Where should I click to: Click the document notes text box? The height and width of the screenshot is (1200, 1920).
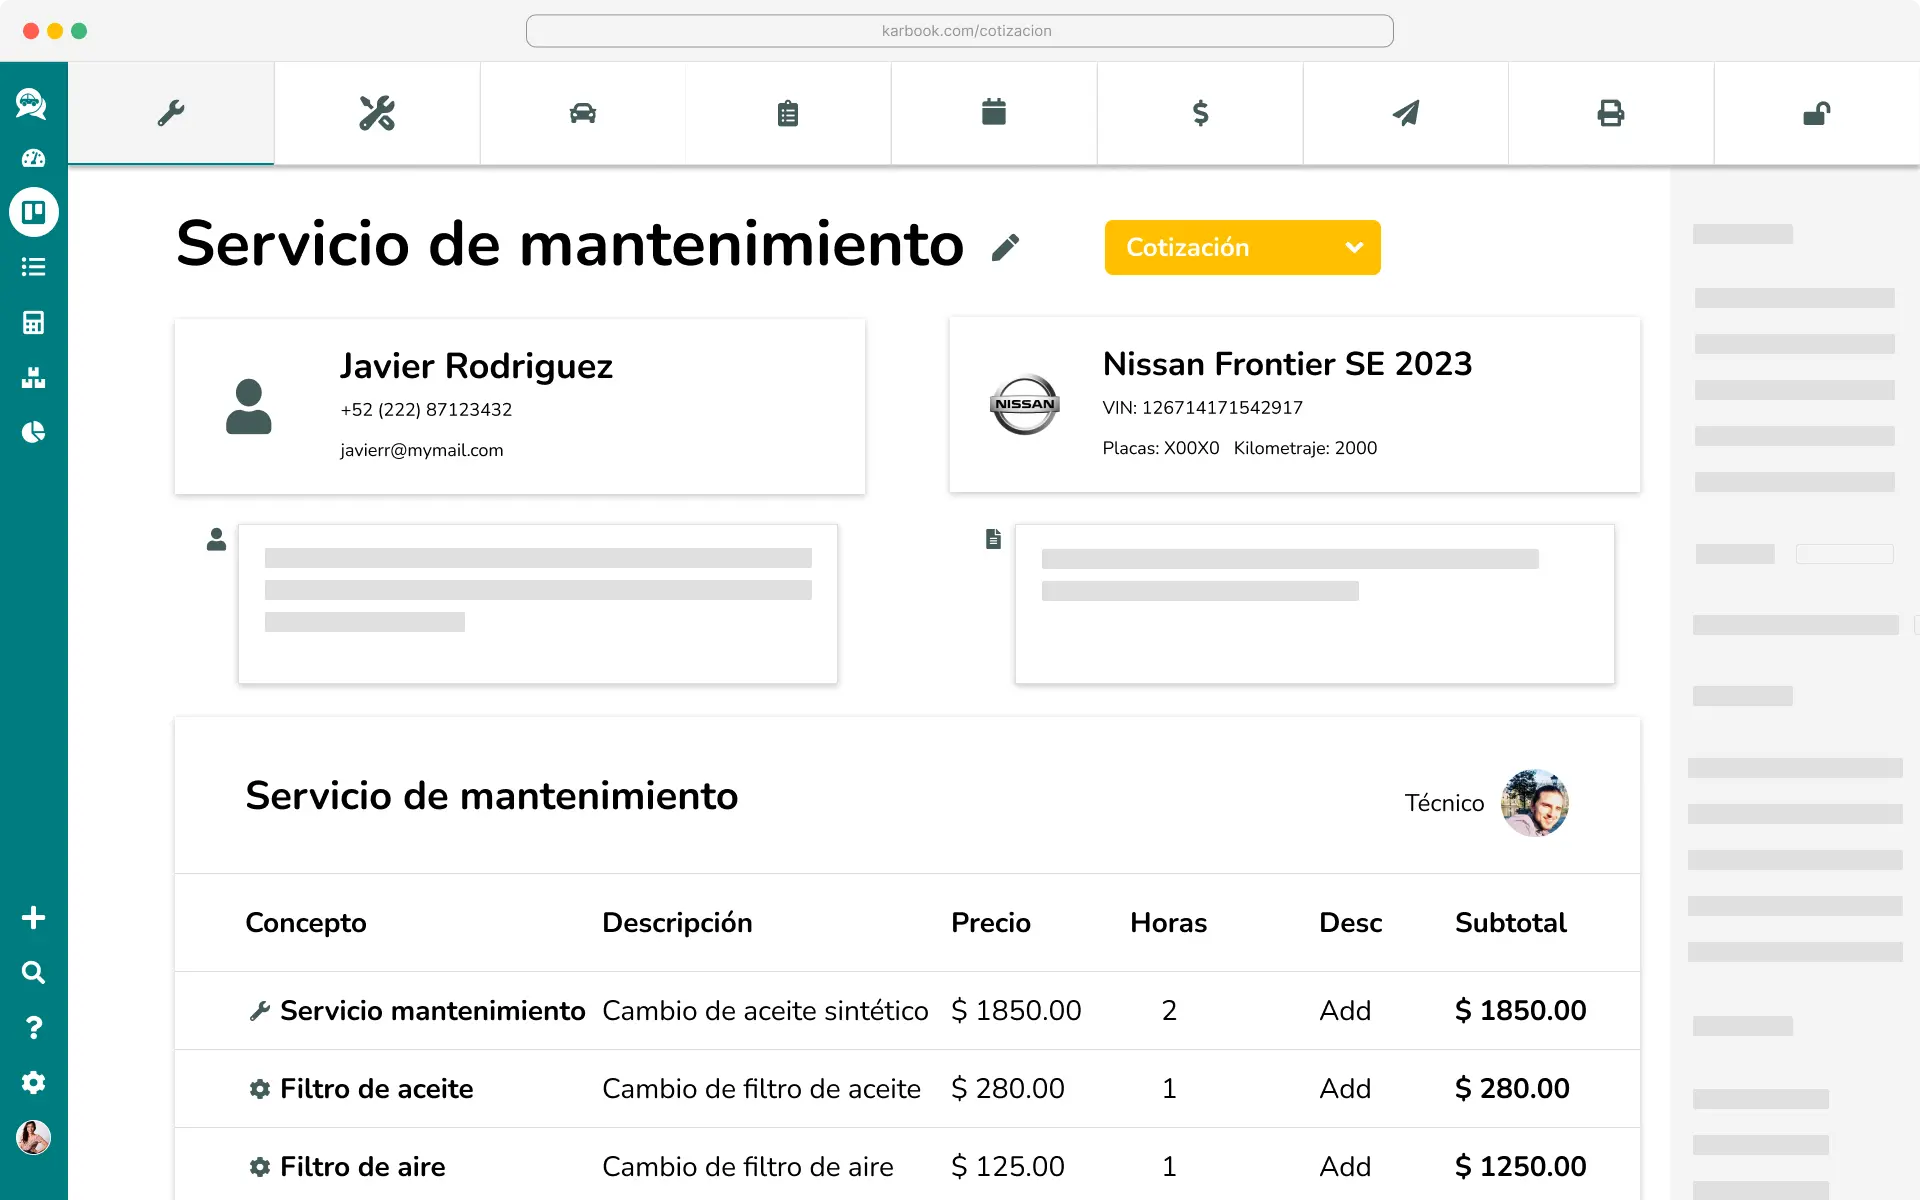click(x=1315, y=604)
